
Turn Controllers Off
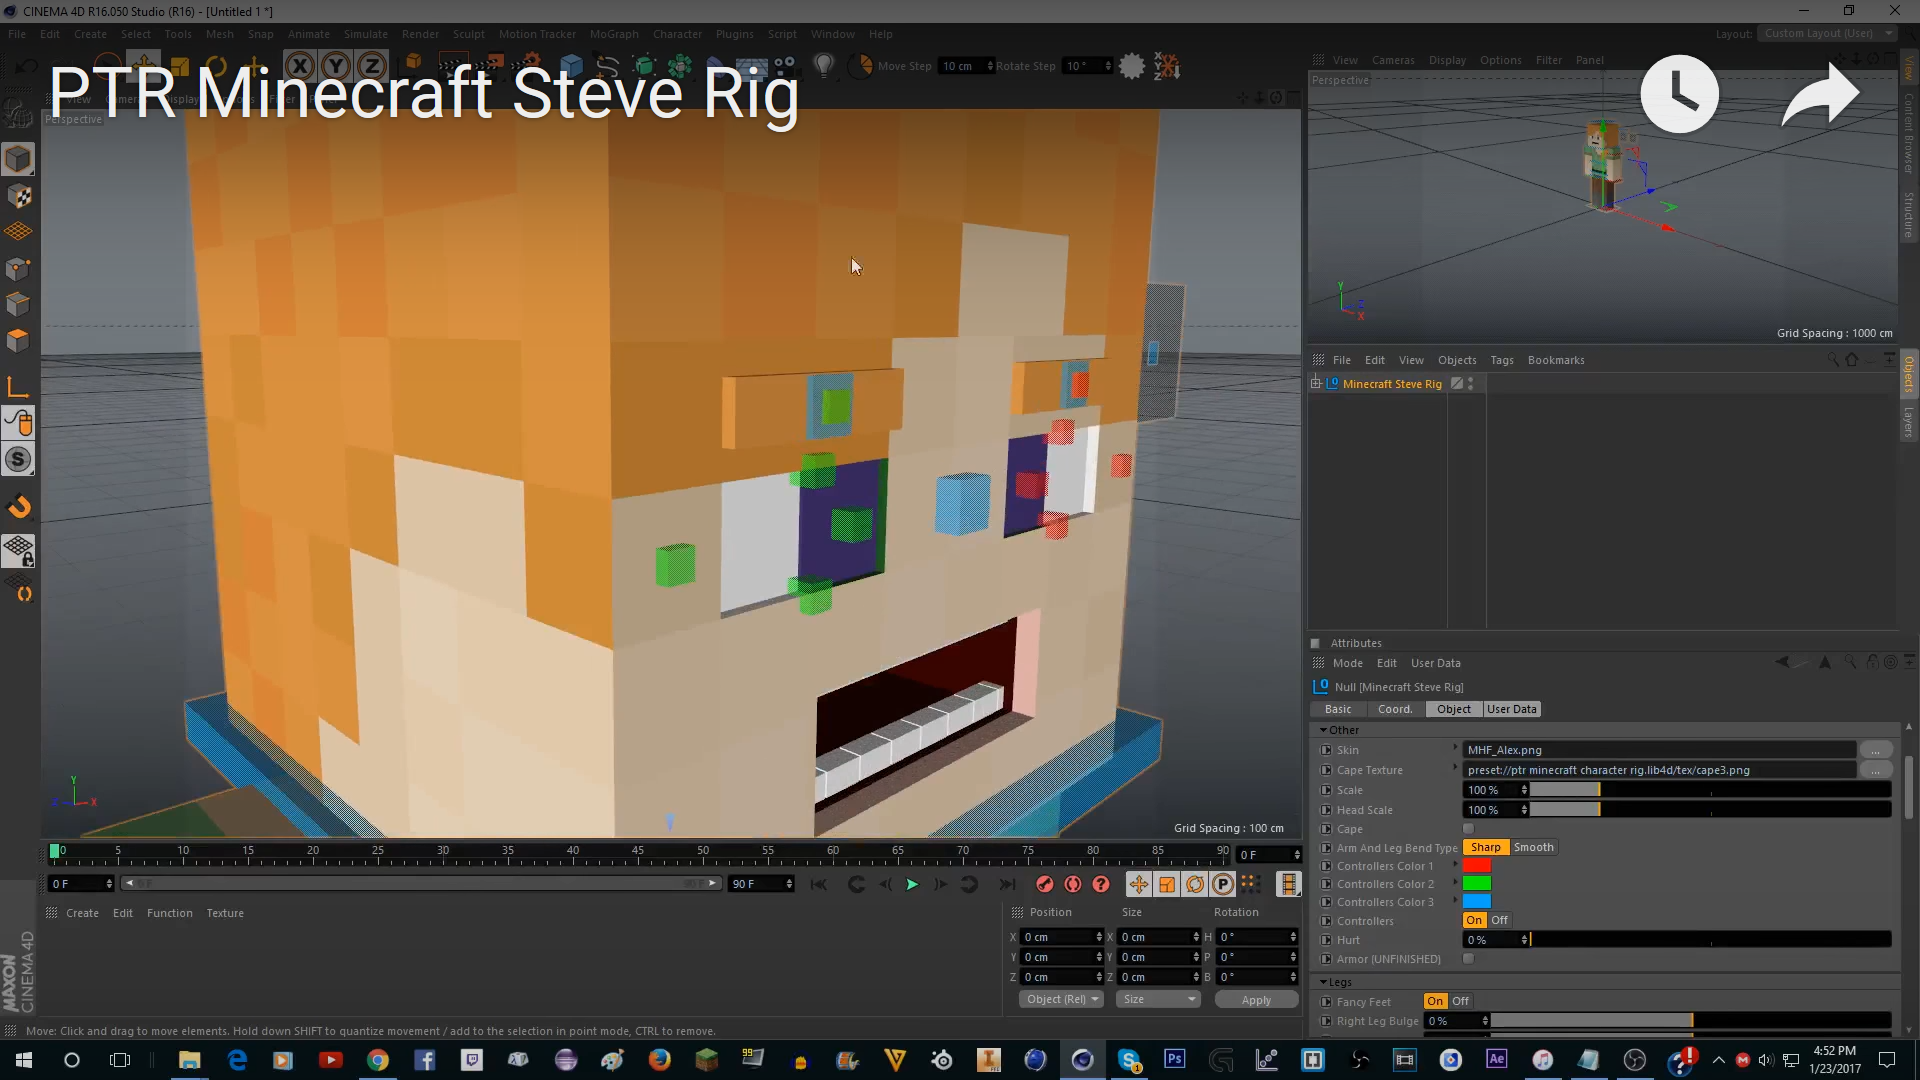[1499, 920]
